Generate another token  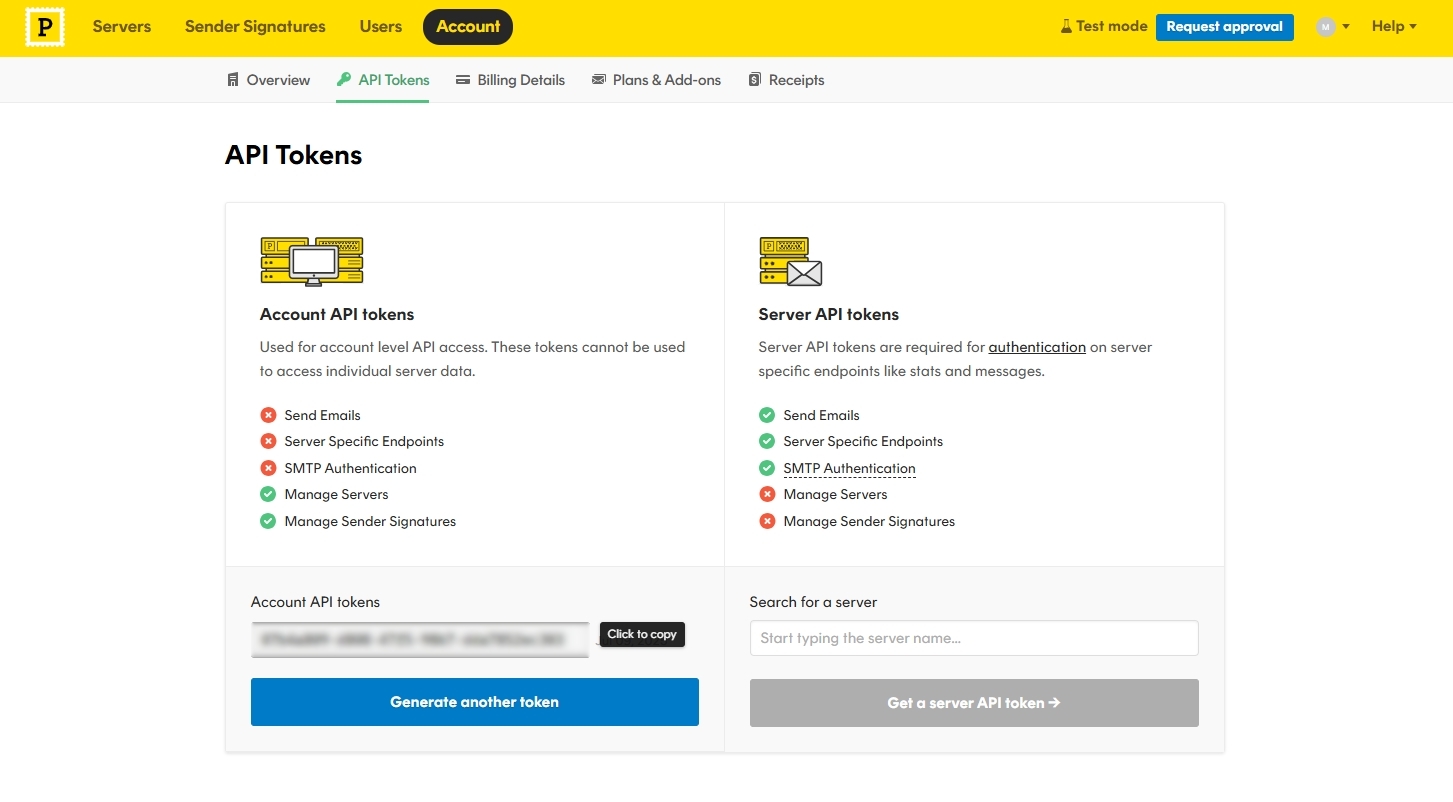[475, 702]
